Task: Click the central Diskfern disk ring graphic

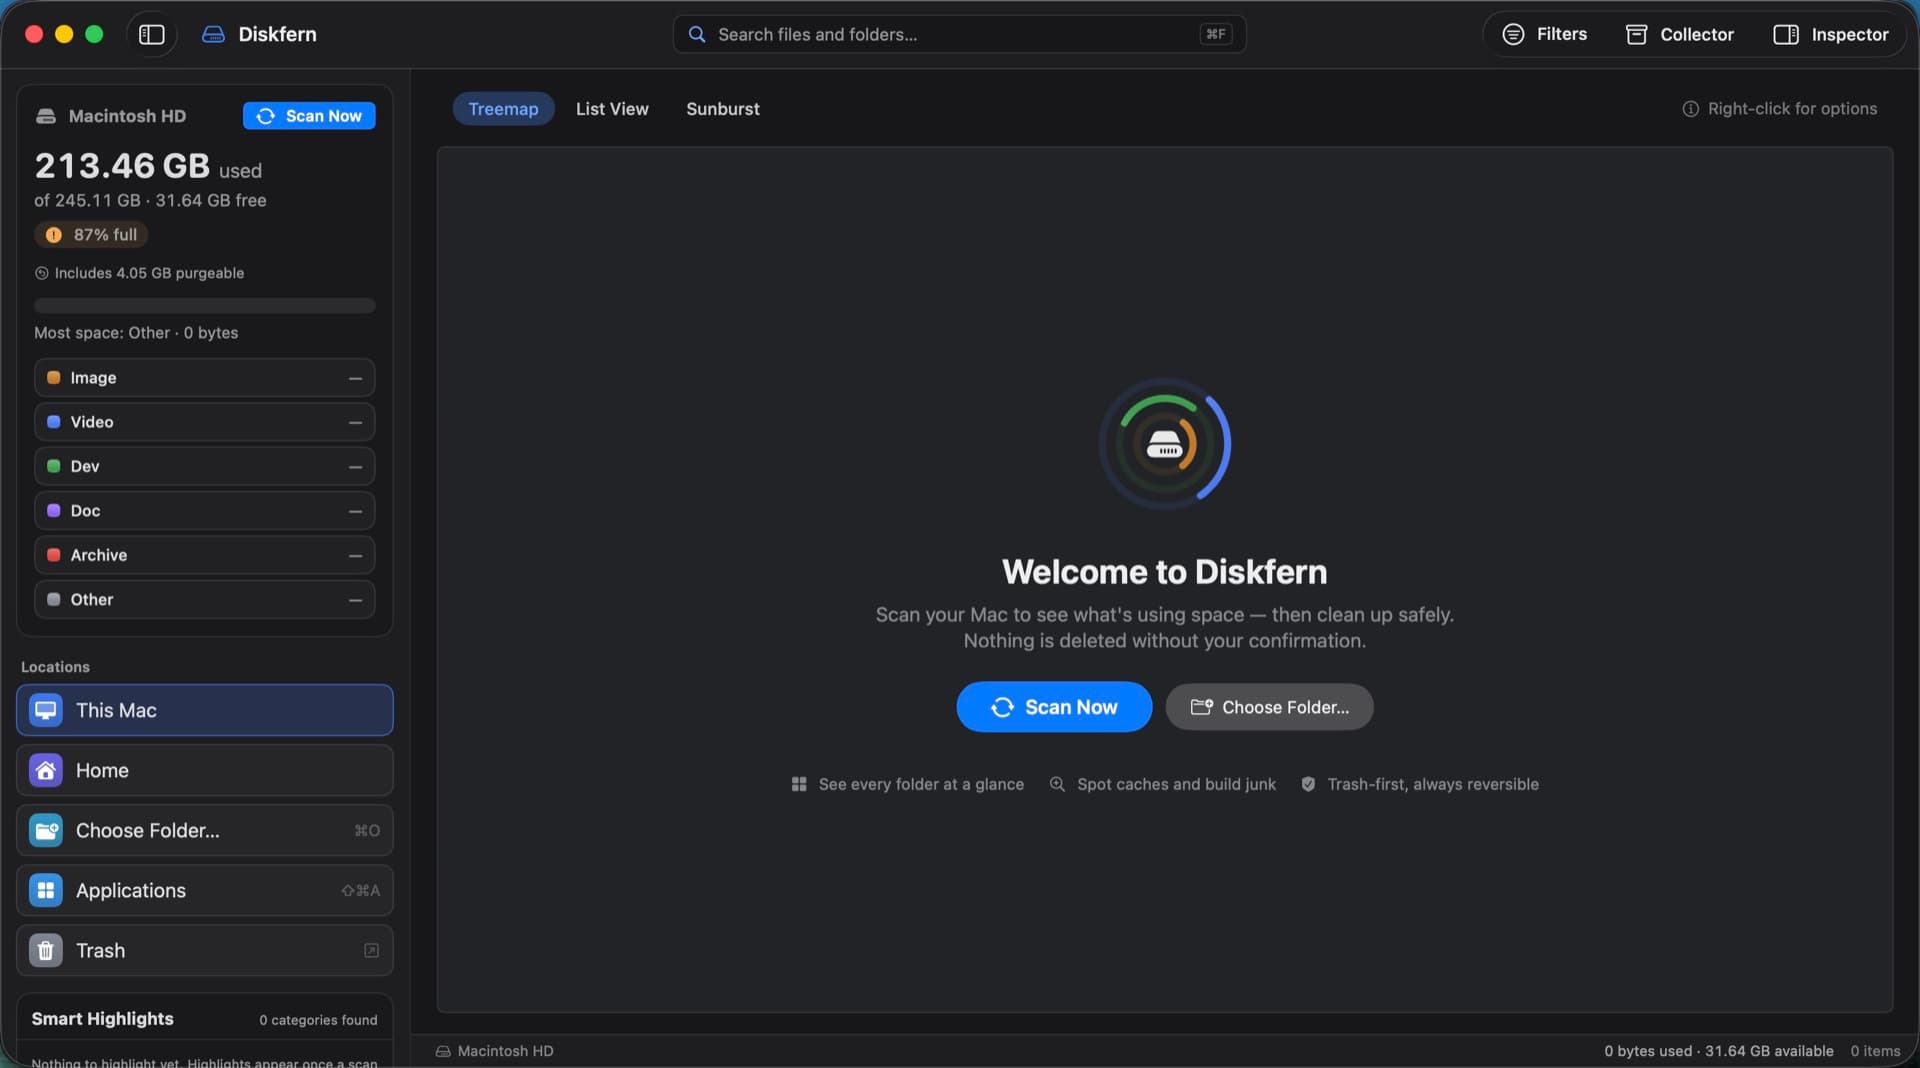Action: (1164, 444)
